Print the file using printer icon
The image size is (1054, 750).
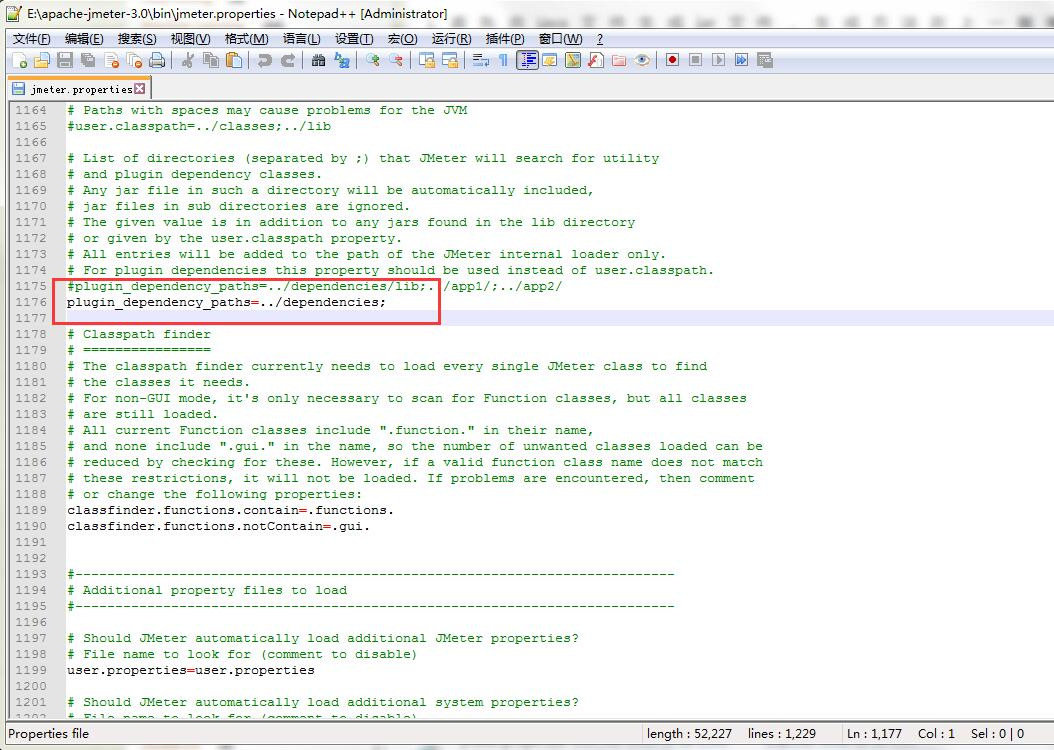[x=157, y=60]
